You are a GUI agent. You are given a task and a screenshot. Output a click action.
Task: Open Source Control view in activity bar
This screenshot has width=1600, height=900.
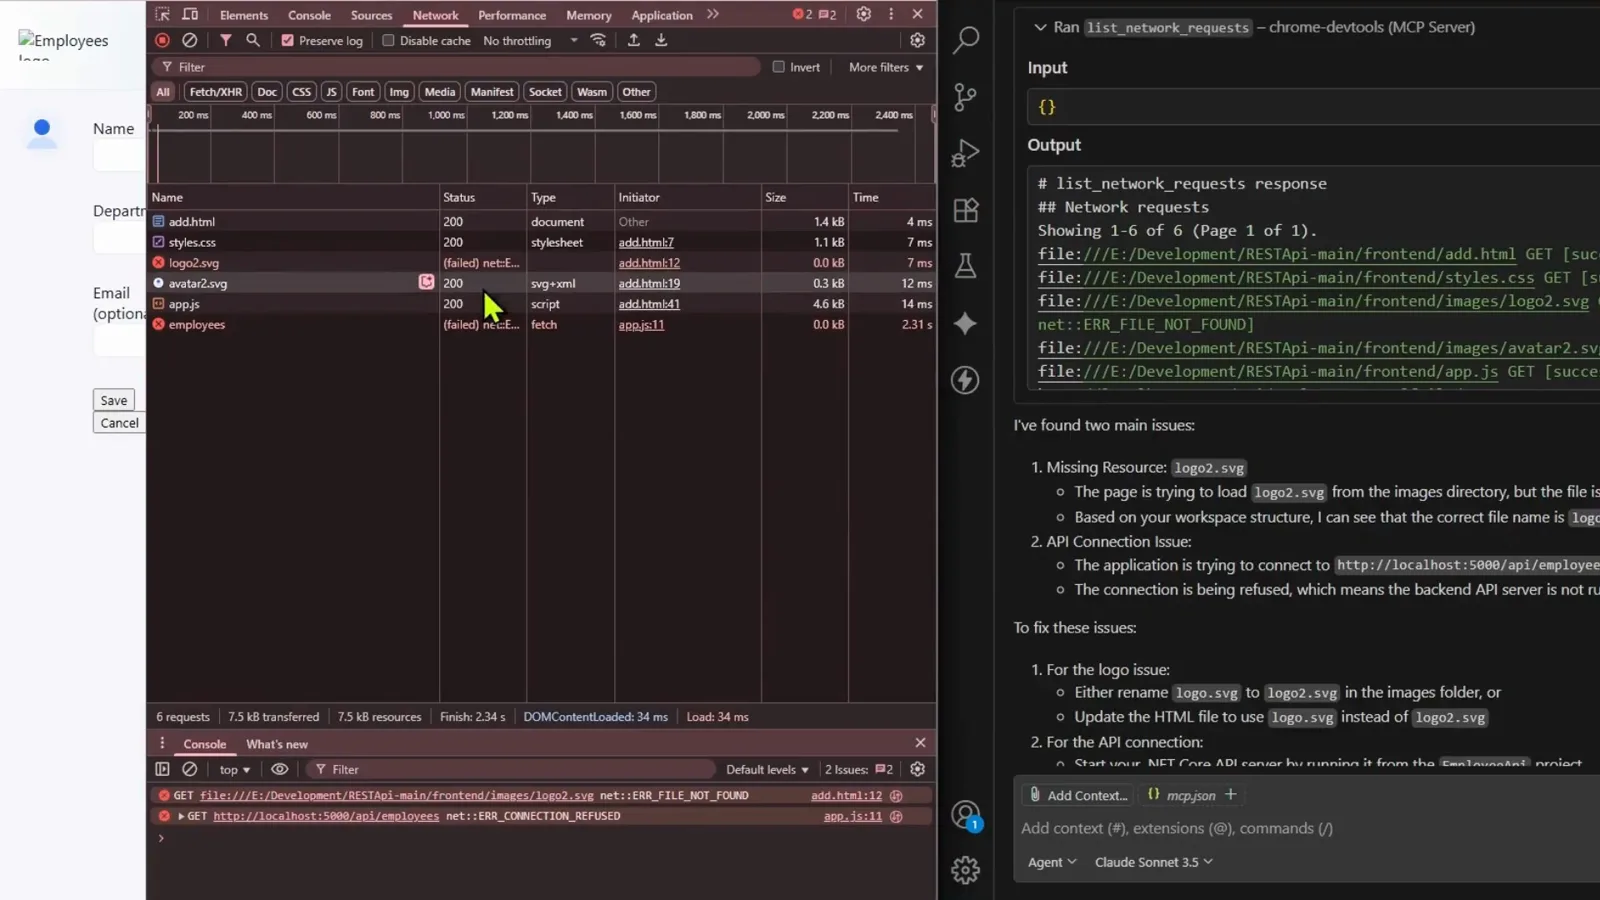click(x=966, y=96)
